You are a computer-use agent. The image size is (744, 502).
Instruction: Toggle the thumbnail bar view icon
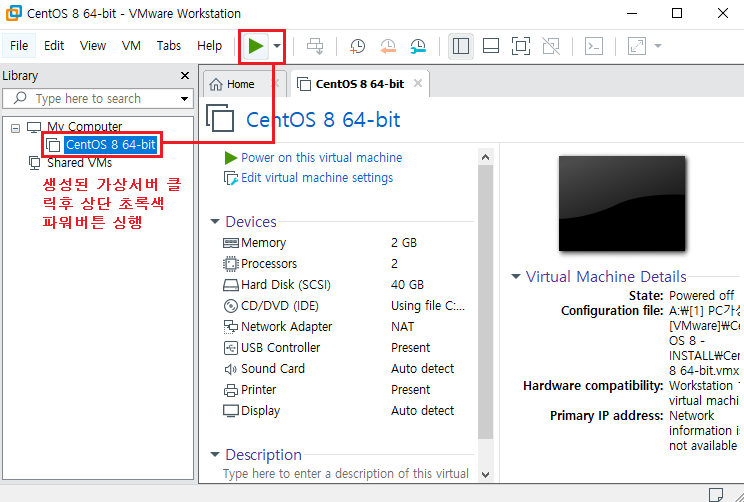pos(491,46)
